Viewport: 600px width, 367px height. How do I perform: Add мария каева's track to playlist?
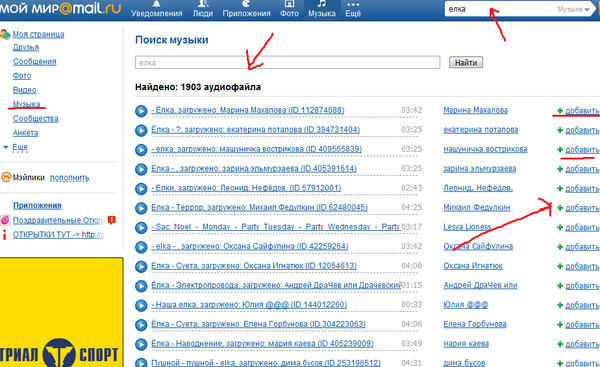click(578, 344)
